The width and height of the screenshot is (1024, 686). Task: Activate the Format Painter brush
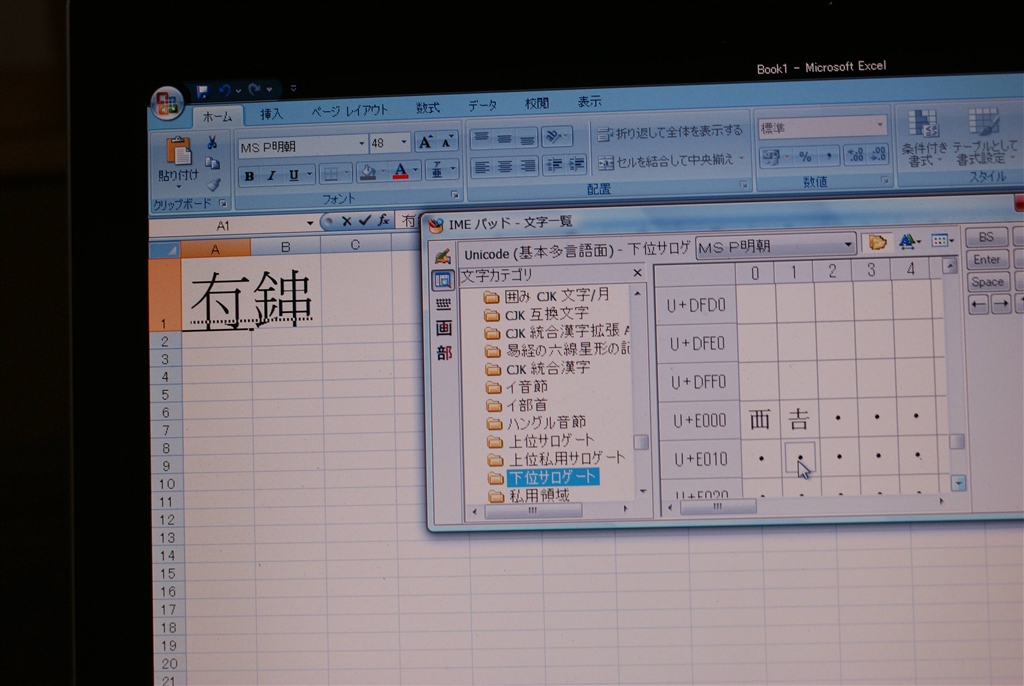(x=214, y=184)
